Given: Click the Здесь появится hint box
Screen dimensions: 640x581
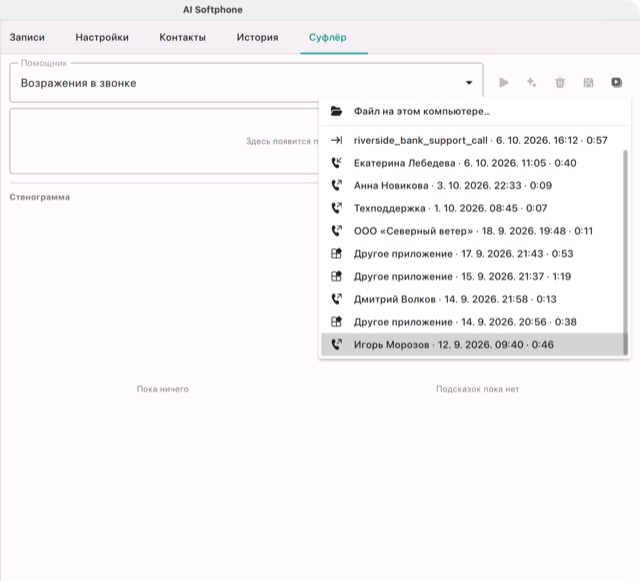Looking at the screenshot, I should coord(164,141).
